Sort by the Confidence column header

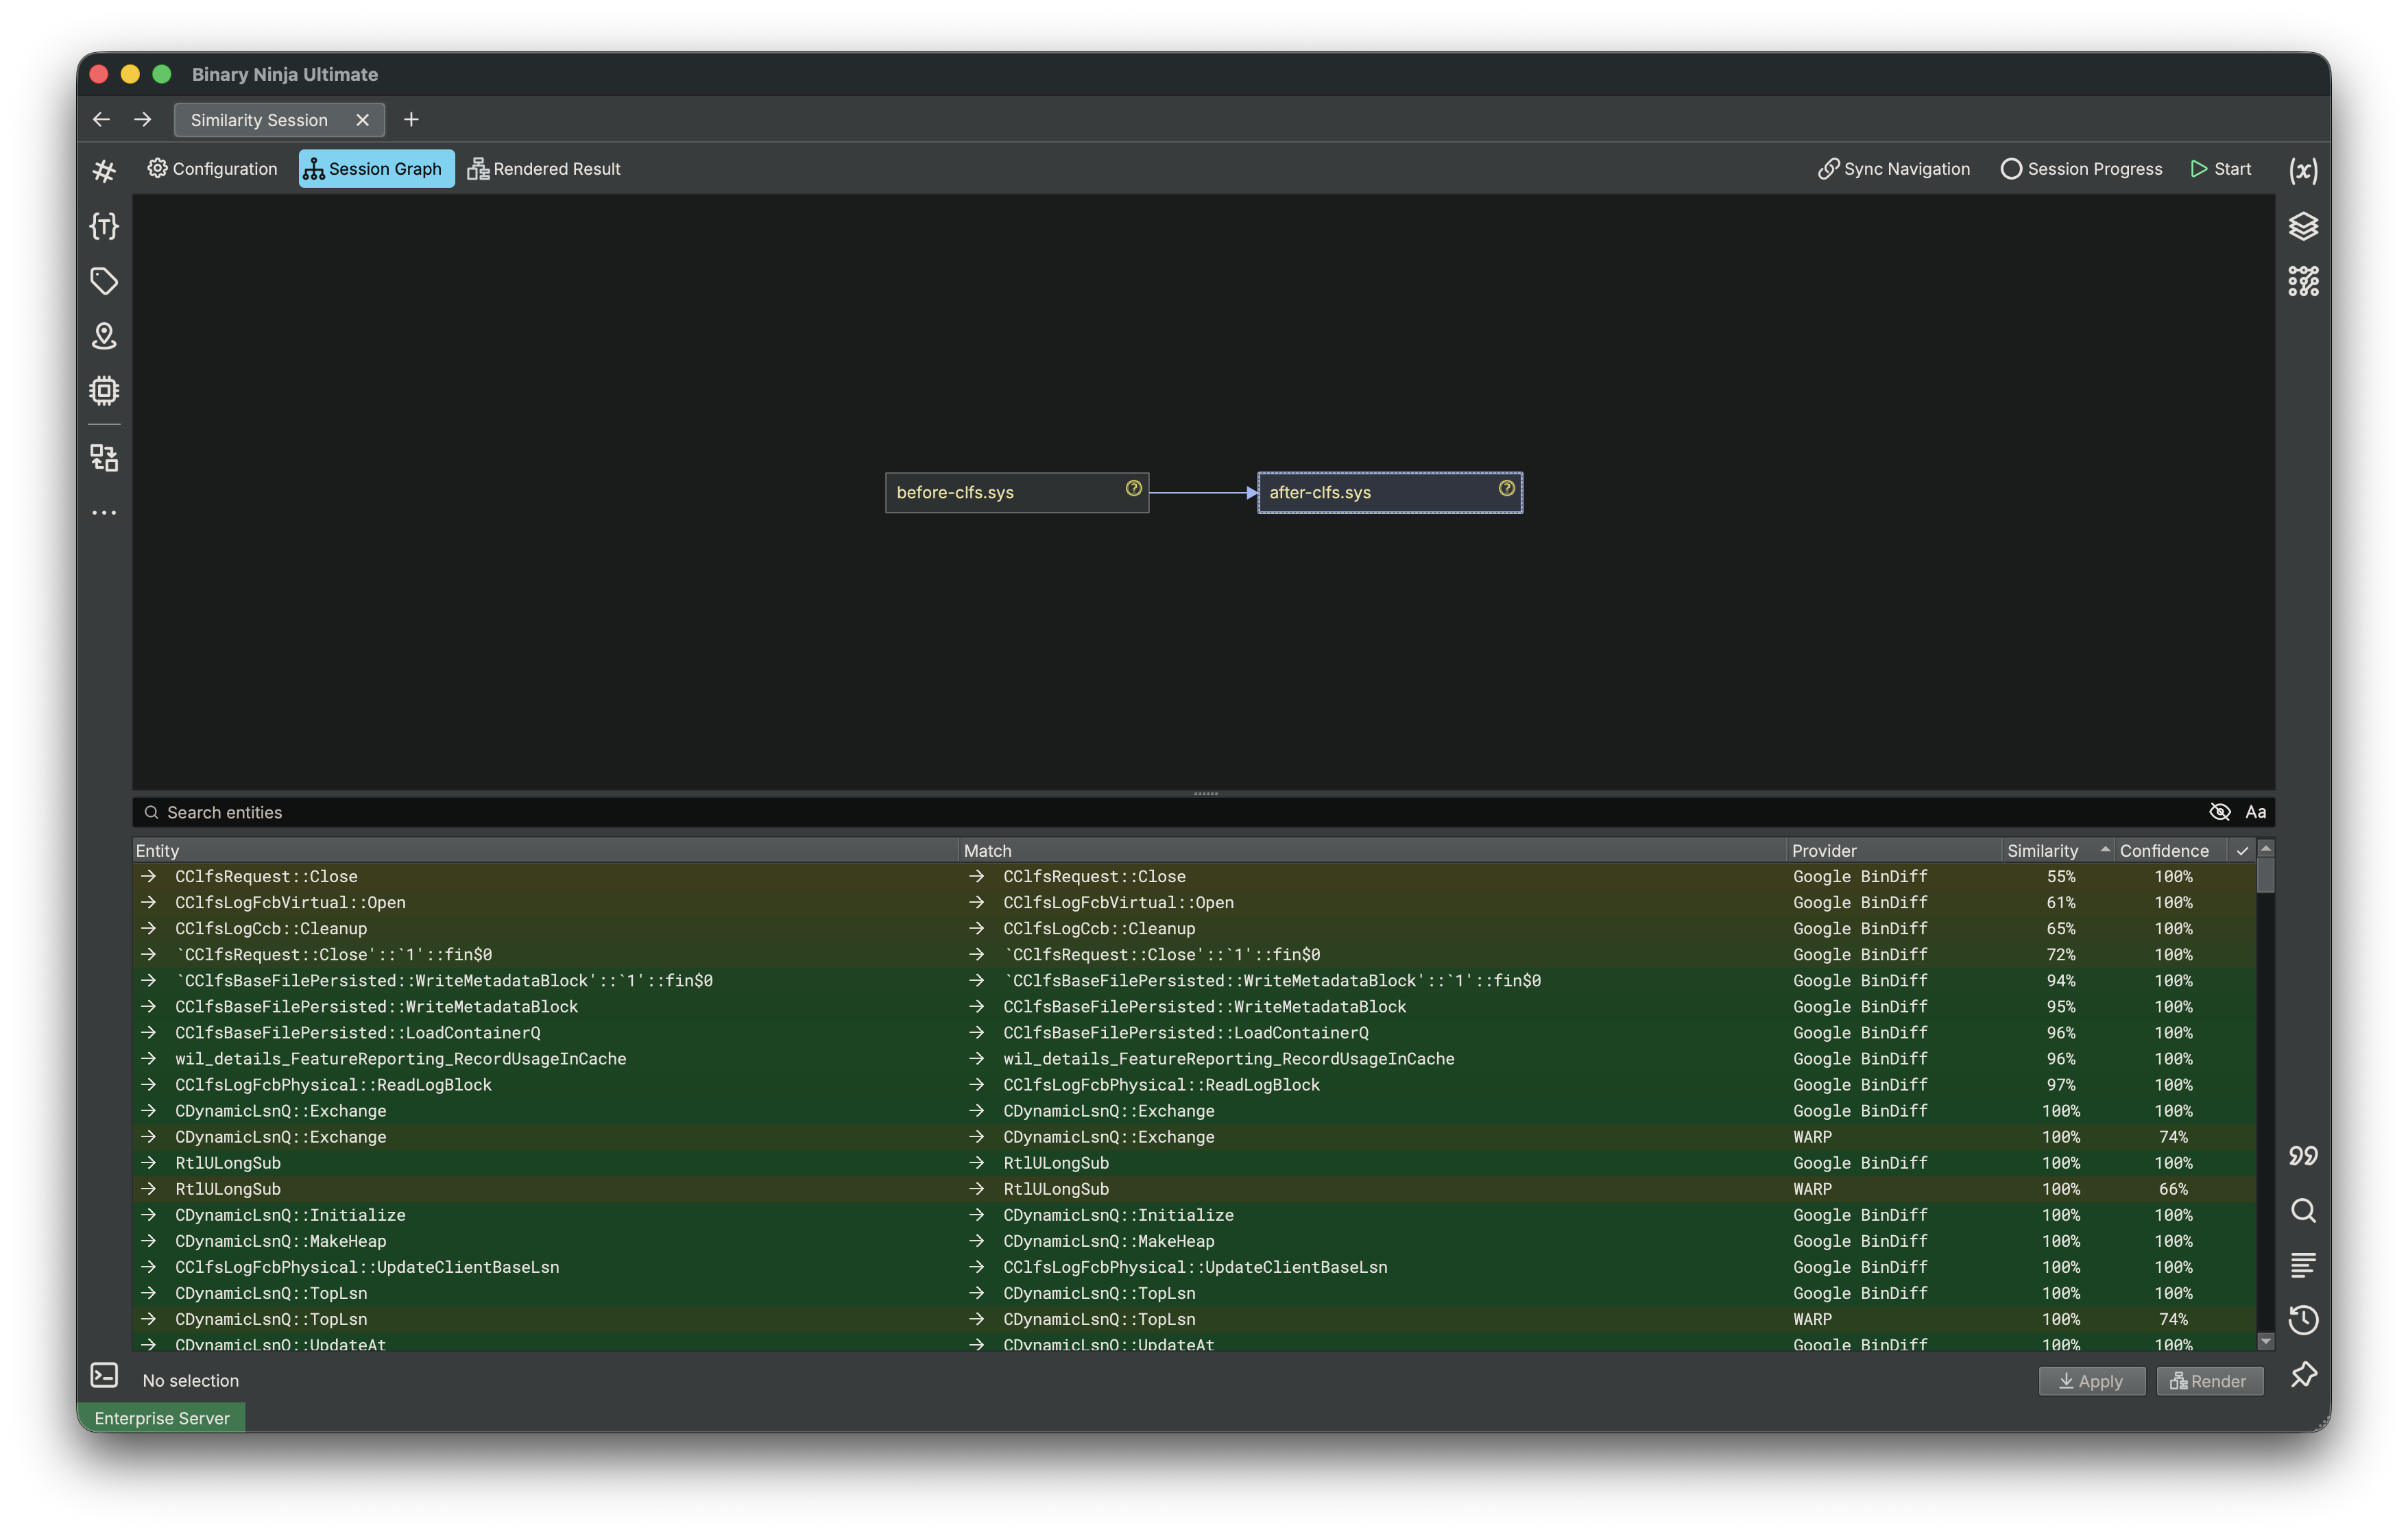(2171, 851)
